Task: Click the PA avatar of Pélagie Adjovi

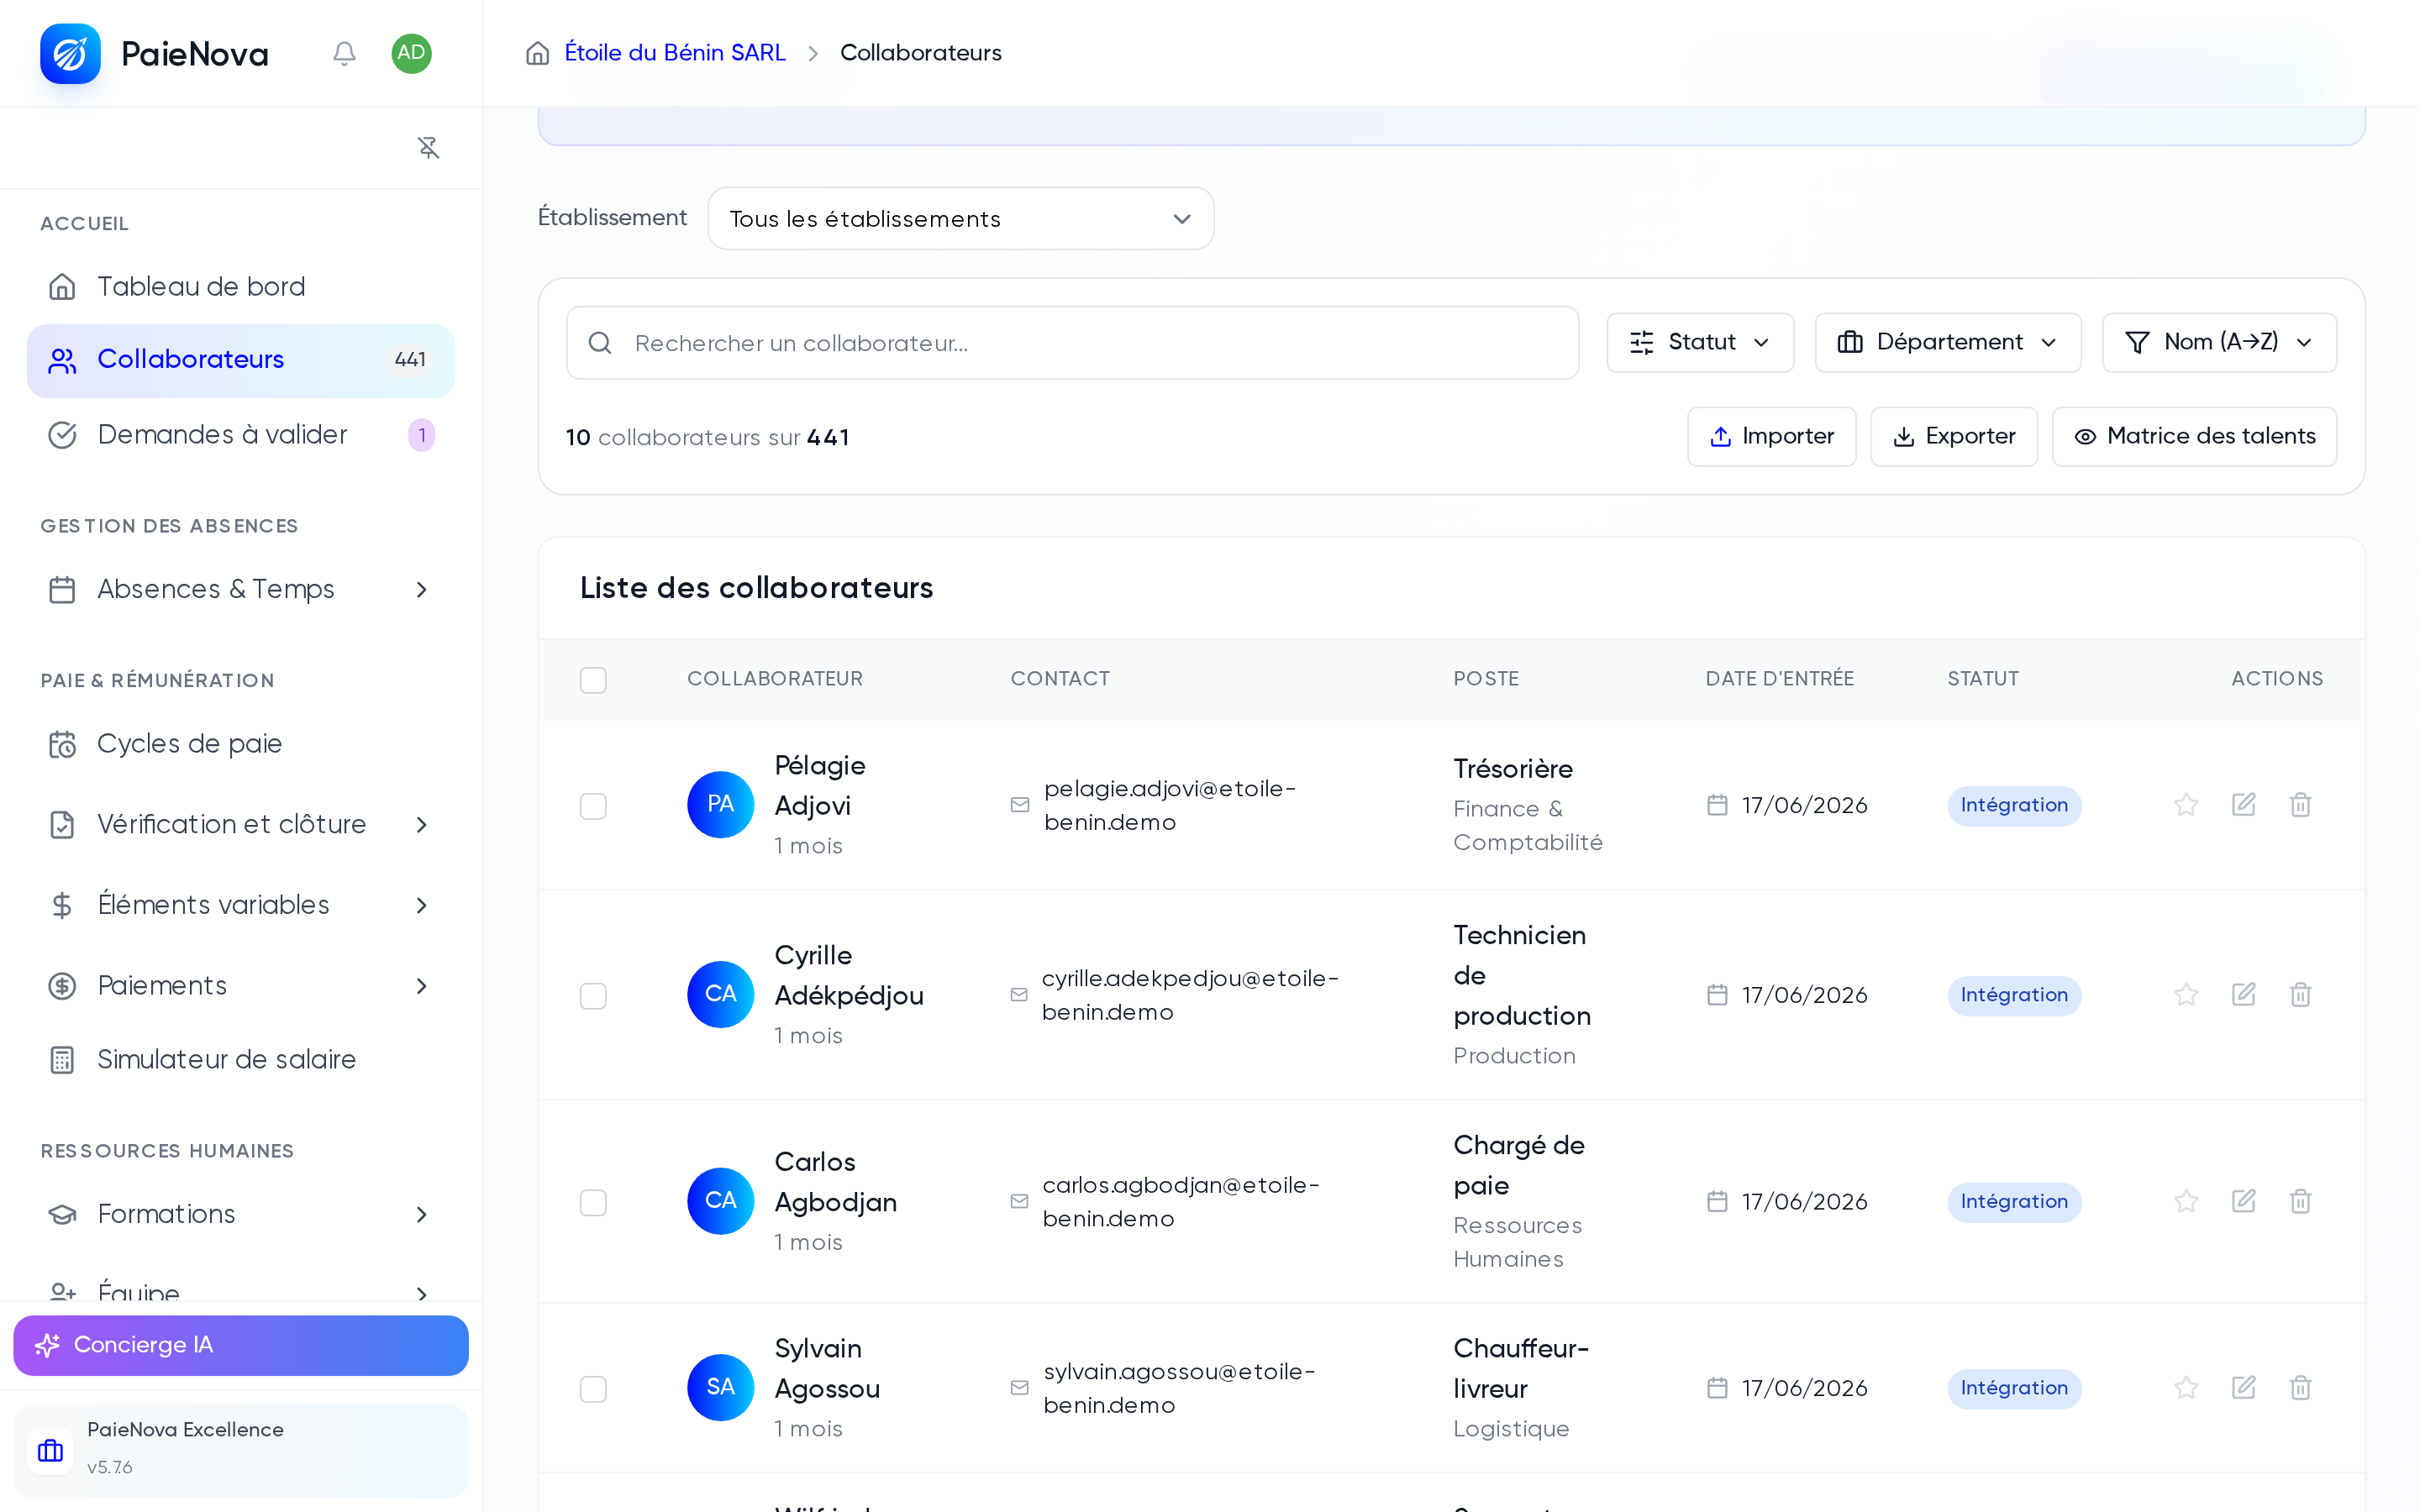Action: 720,805
